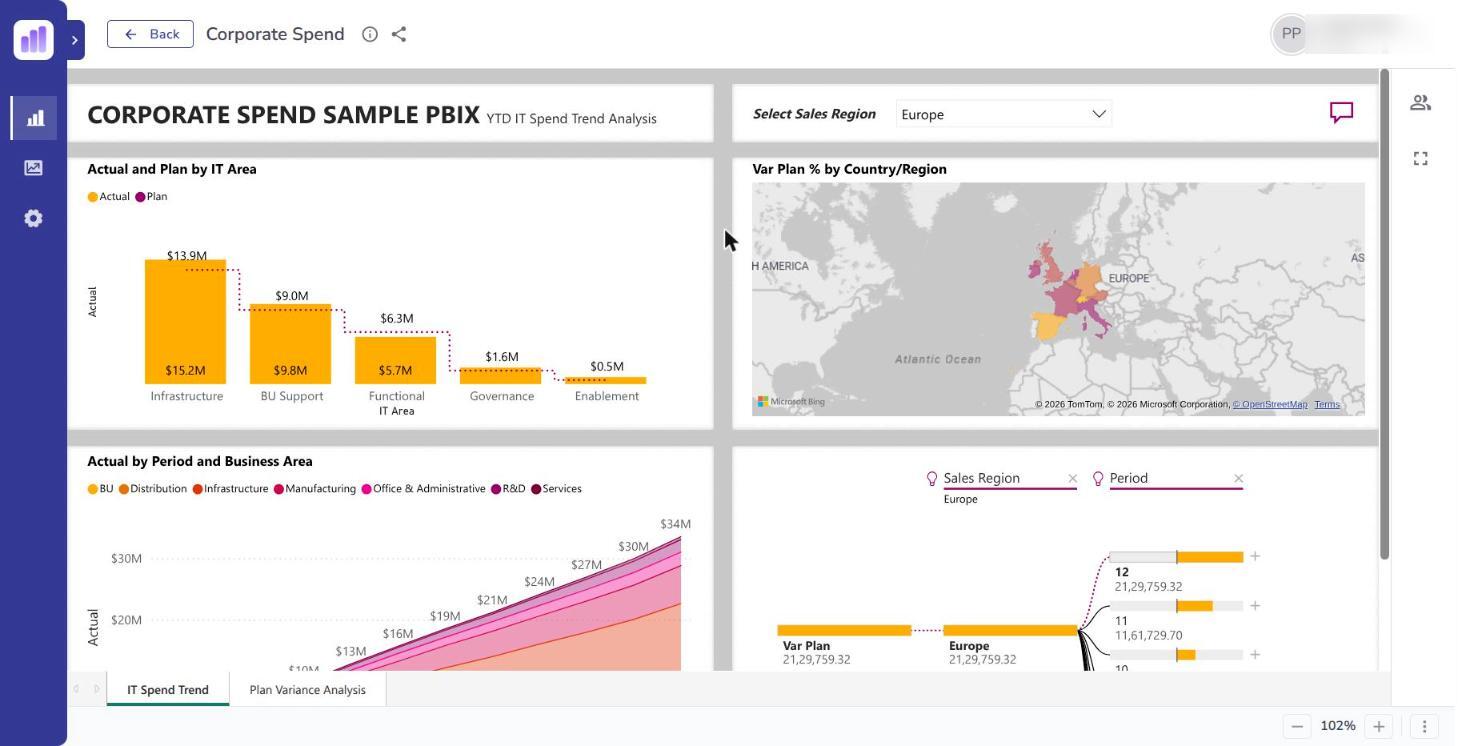Select the BU Support bar
The height and width of the screenshot is (746, 1470).
point(291,344)
